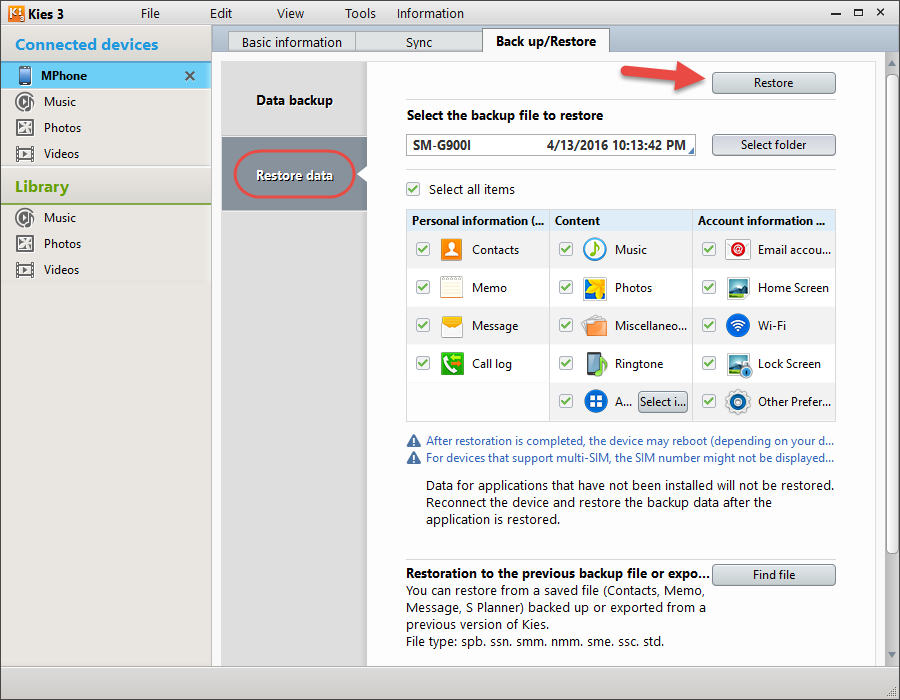Select the MPhone connected device entry

[106, 76]
